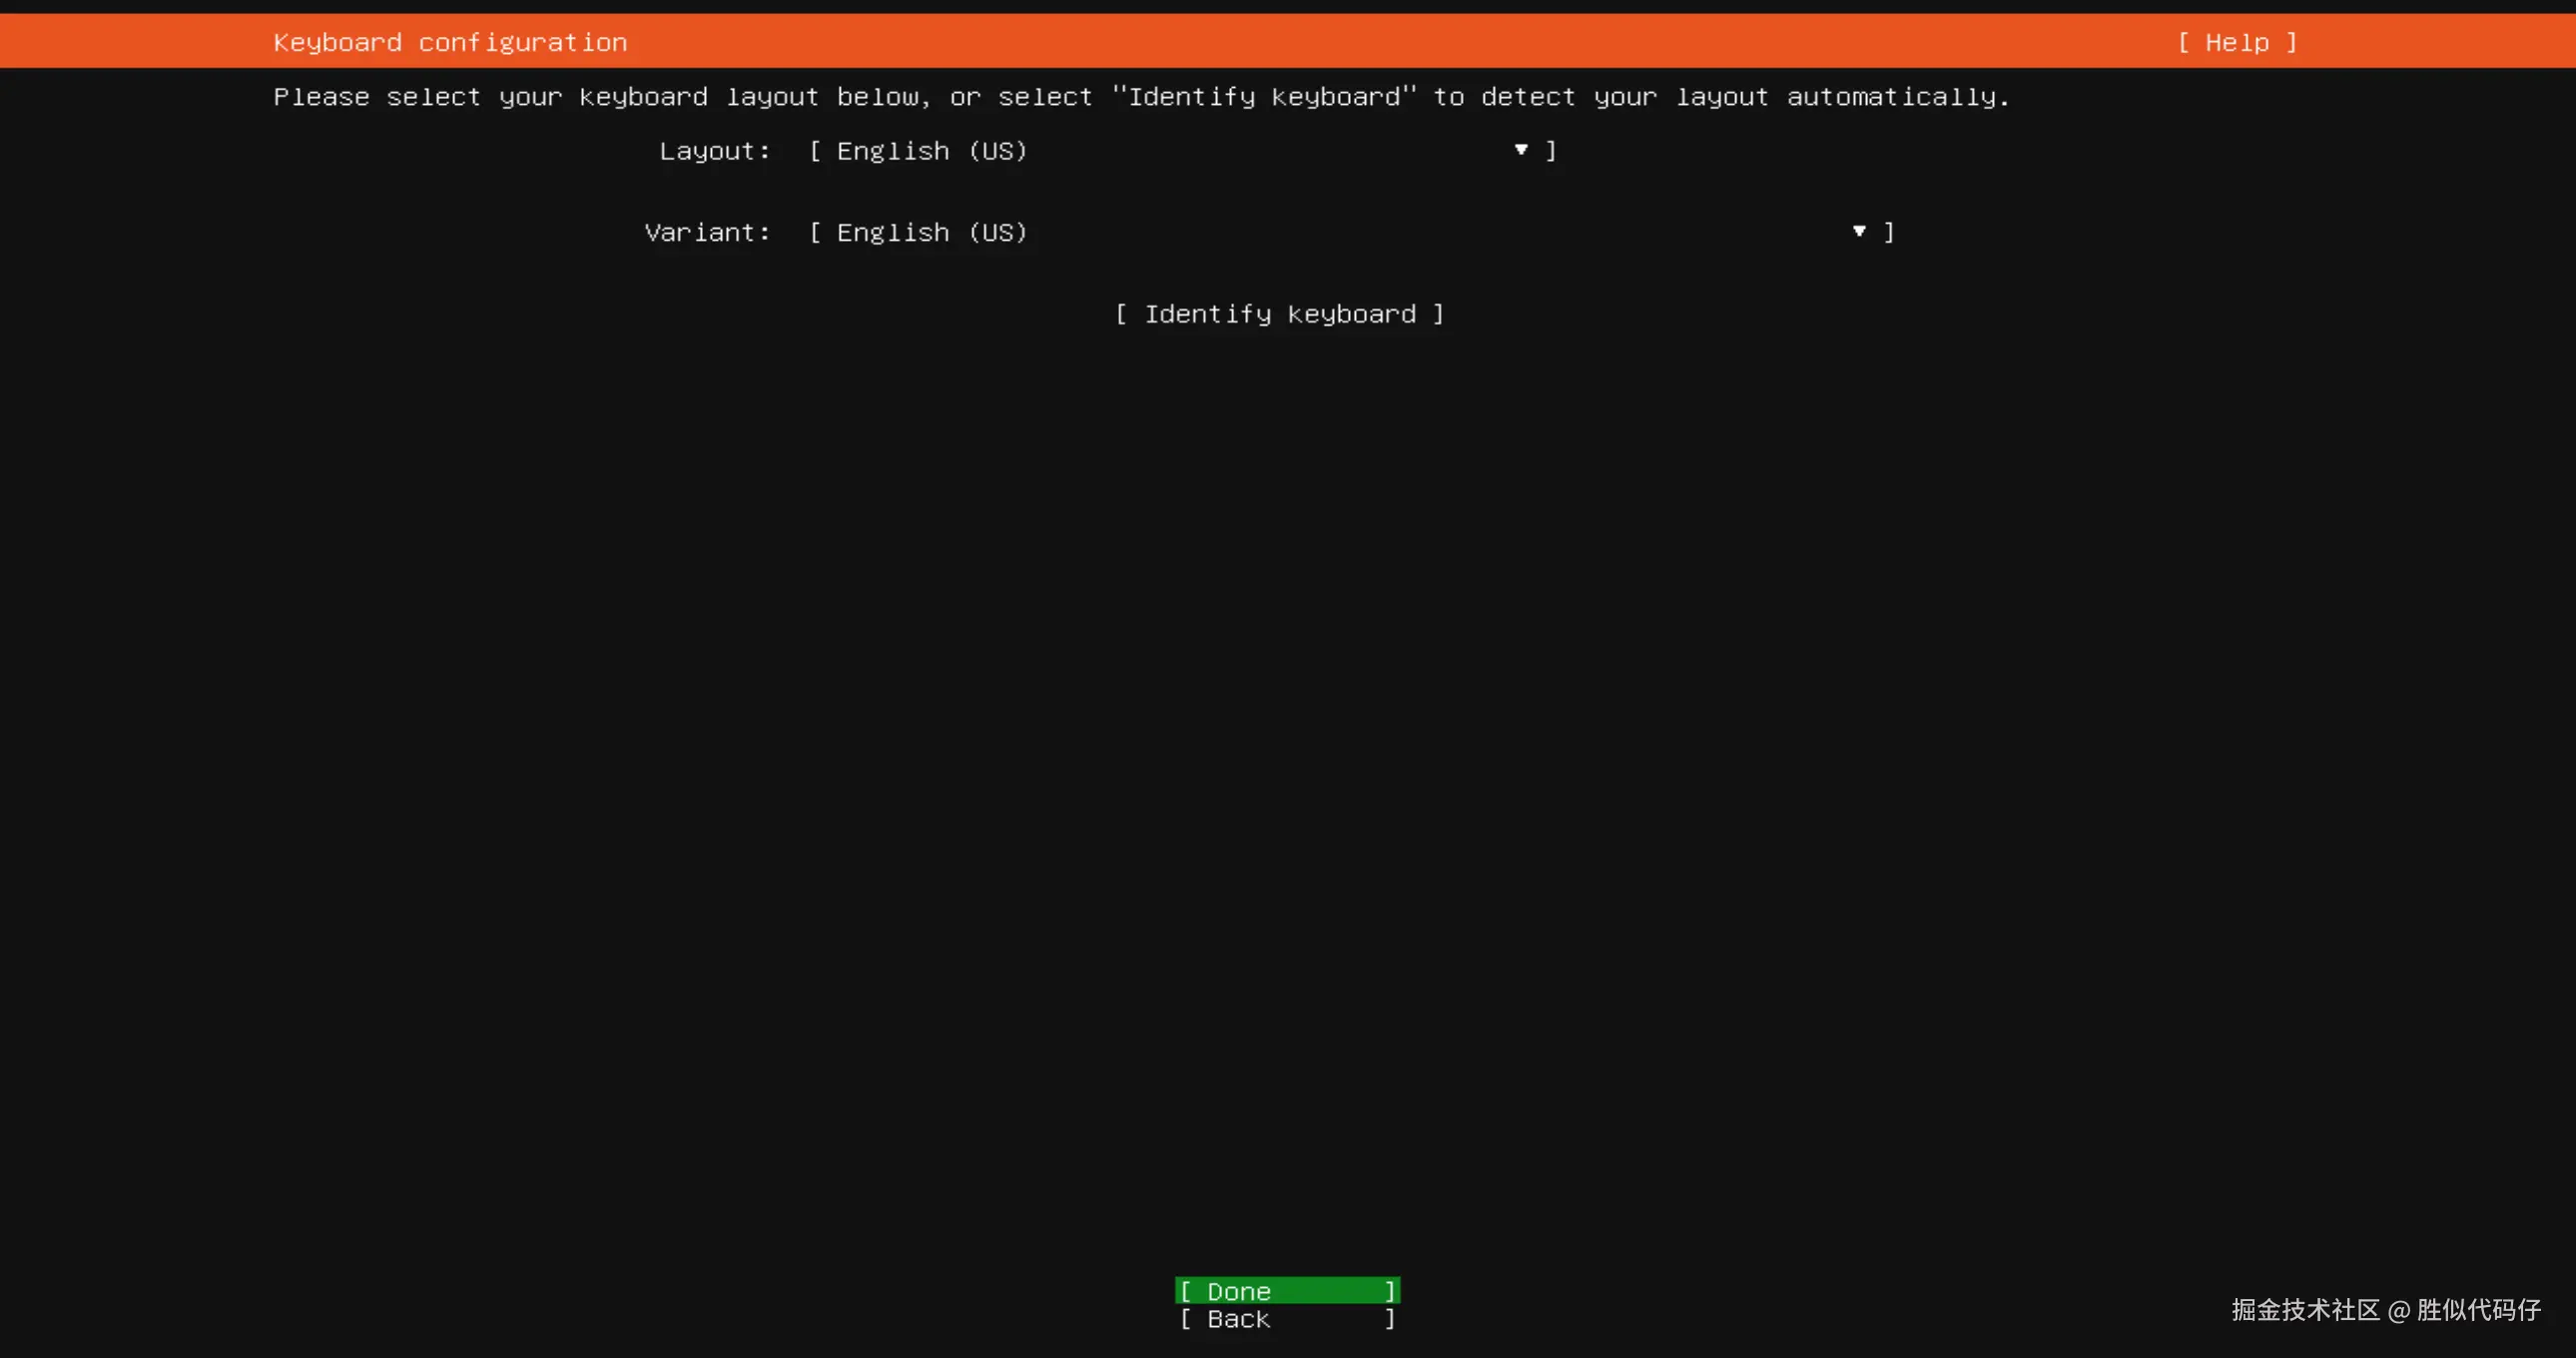This screenshot has width=2576, height=1358.
Task: Click the Variant: field label
Action: [x=707, y=233]
